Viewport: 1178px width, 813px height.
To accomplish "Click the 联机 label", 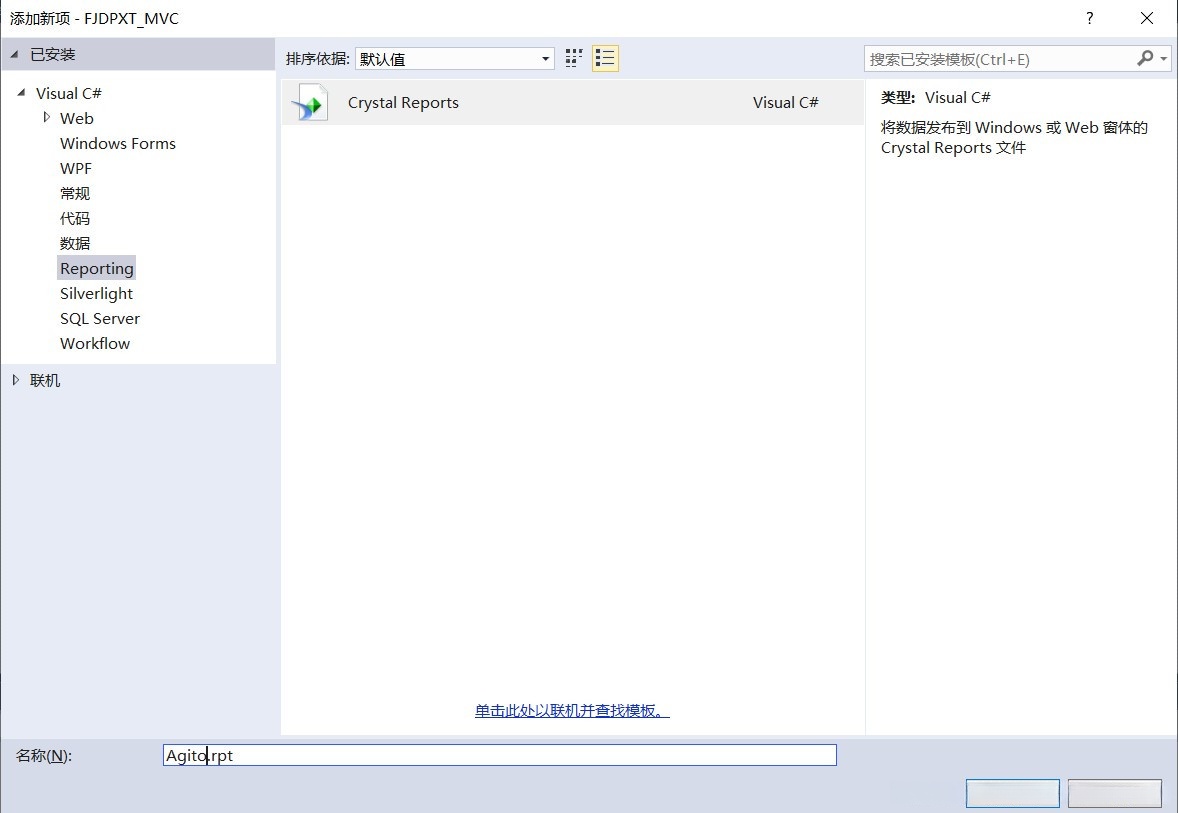I will point(45,380).
